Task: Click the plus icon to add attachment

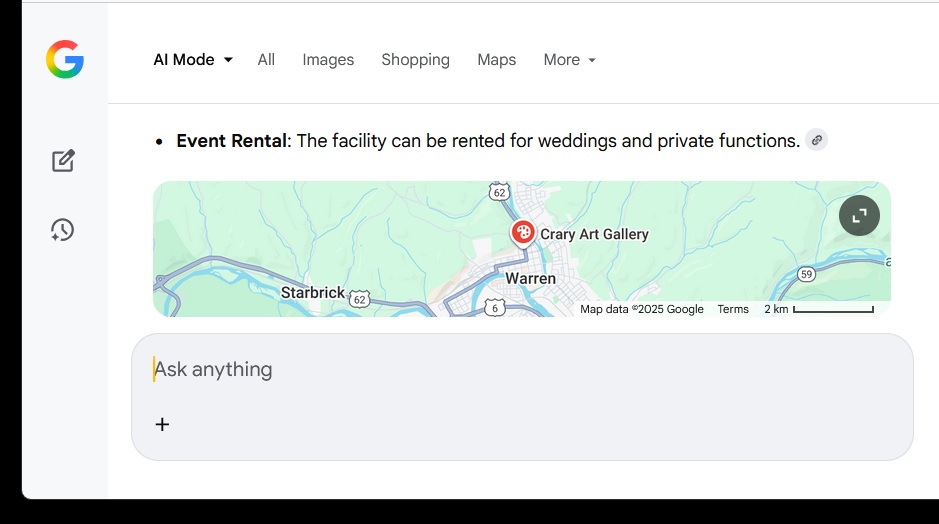Action: point(162,424)
